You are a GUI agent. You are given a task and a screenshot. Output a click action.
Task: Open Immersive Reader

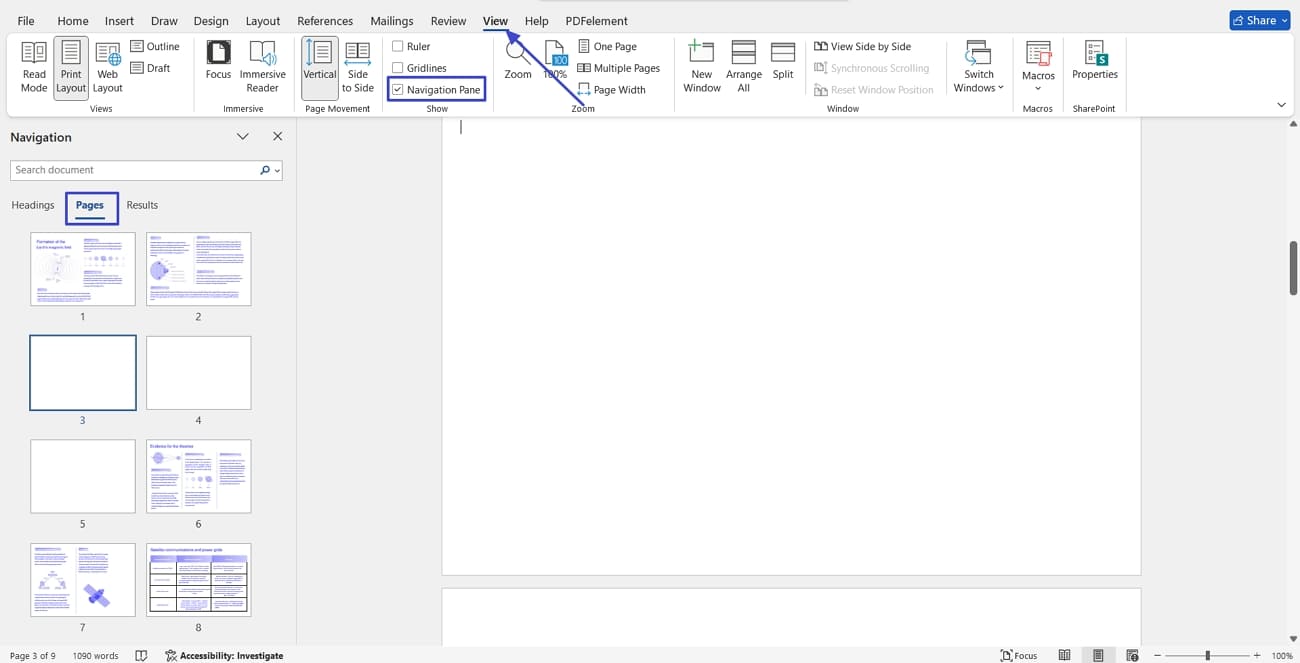(x=262, y=65)
